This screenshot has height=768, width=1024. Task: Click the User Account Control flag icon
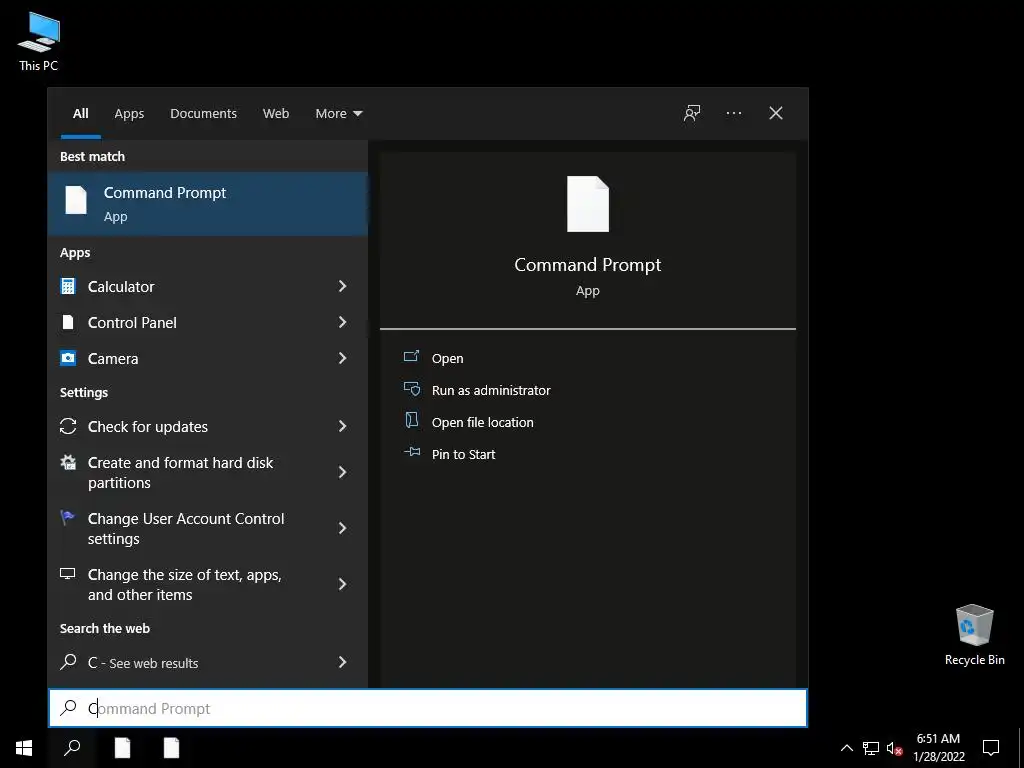[x=67, y=518]
